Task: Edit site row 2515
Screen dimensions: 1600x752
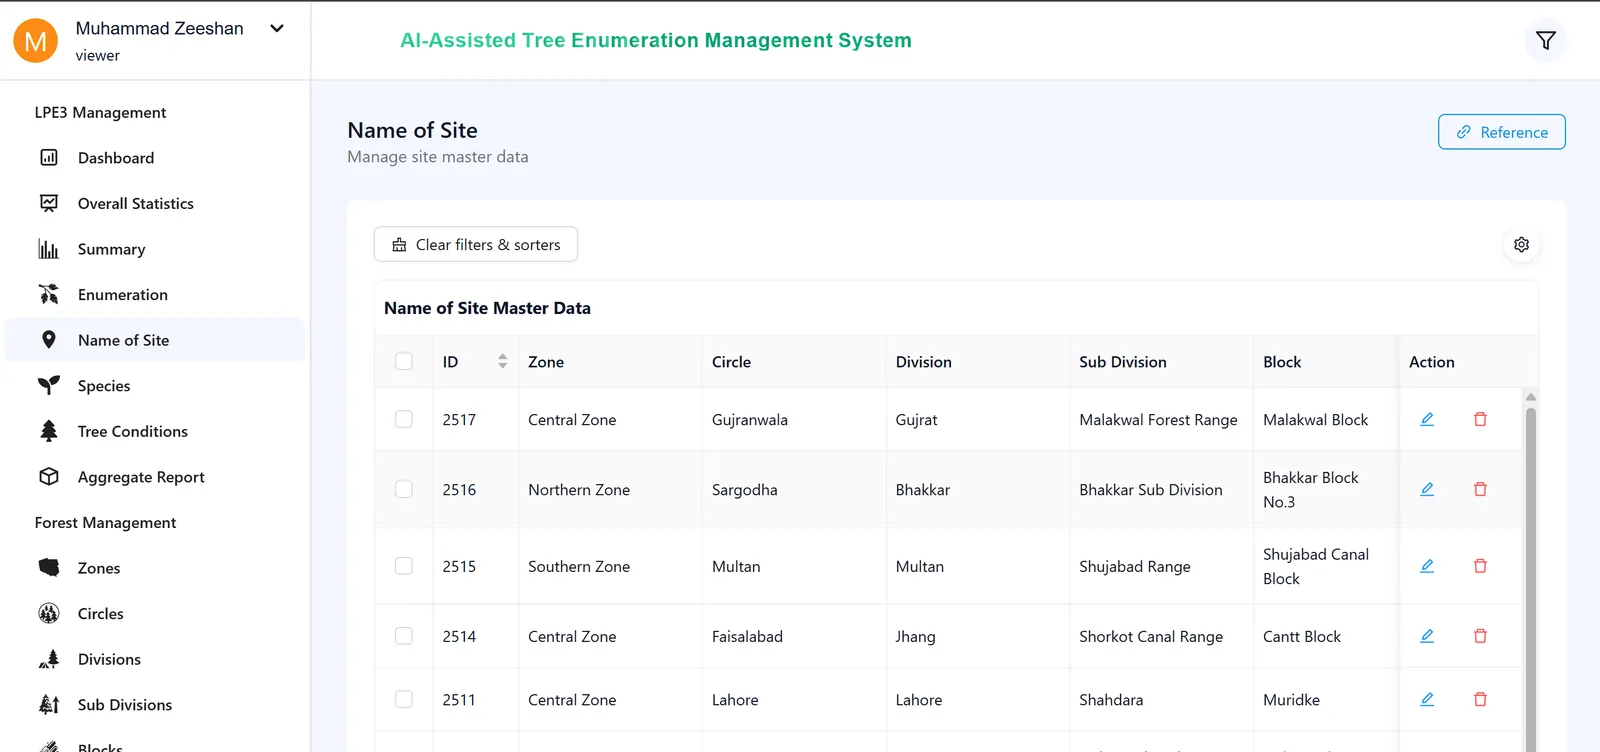Action: click(x=1427, y=566)
